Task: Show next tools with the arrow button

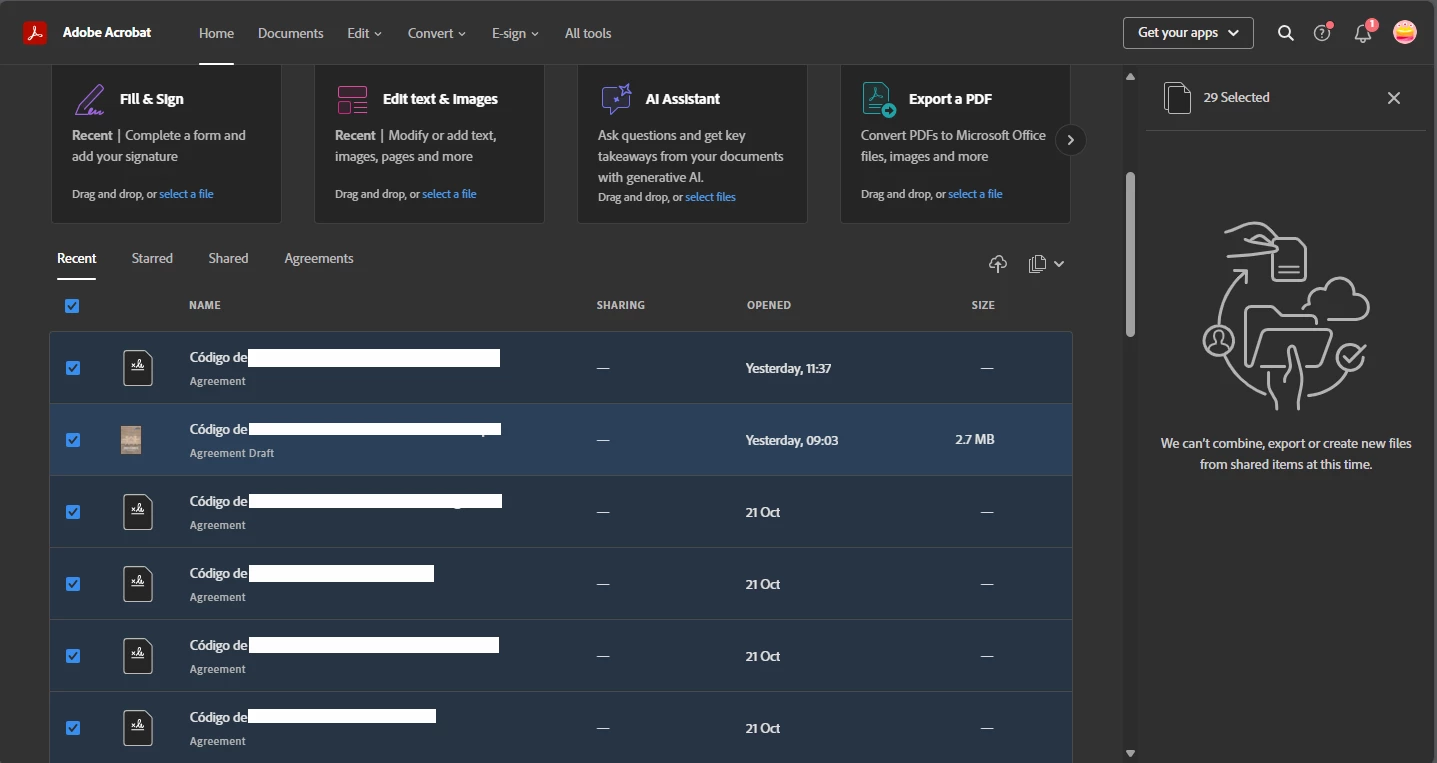Action: (1070, 140)
